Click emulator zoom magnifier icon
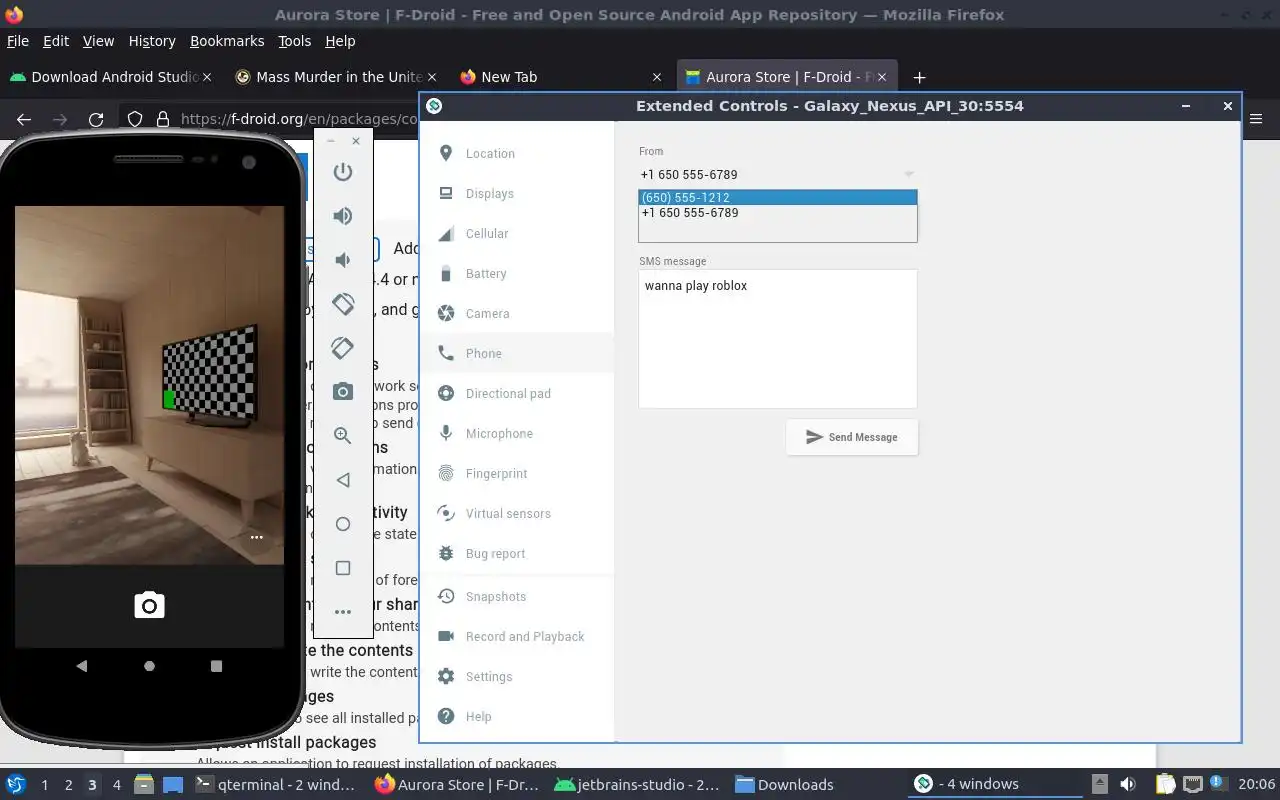This screenshot has width=1280, height=800. (x=343, y=435)
